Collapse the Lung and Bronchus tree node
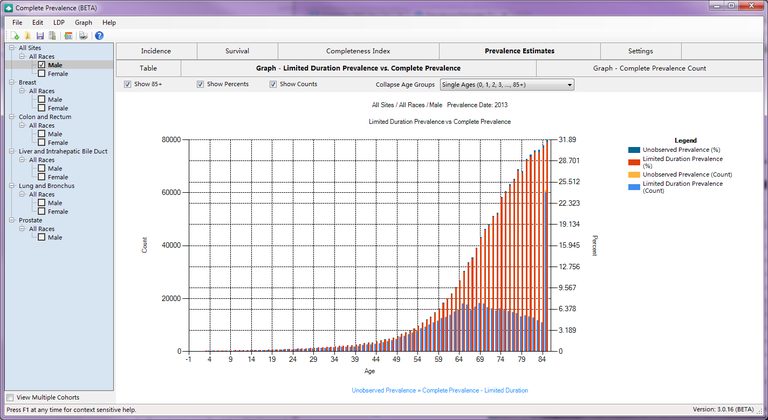The image size is (768, 420). 10,186
